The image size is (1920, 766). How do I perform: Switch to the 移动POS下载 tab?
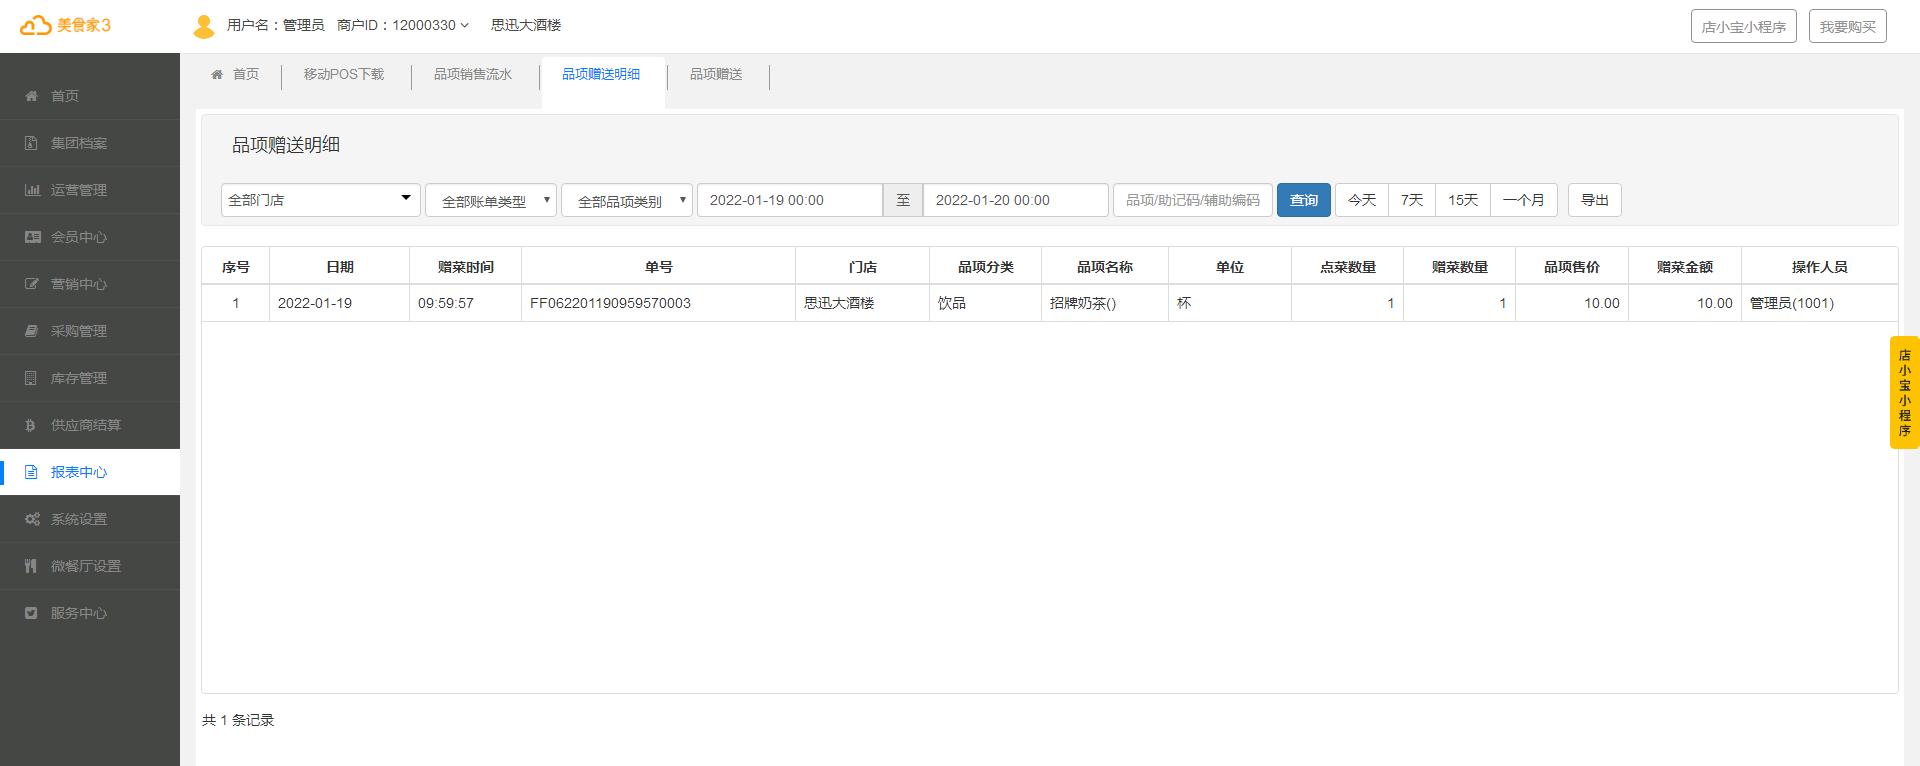tap(344, 74)
